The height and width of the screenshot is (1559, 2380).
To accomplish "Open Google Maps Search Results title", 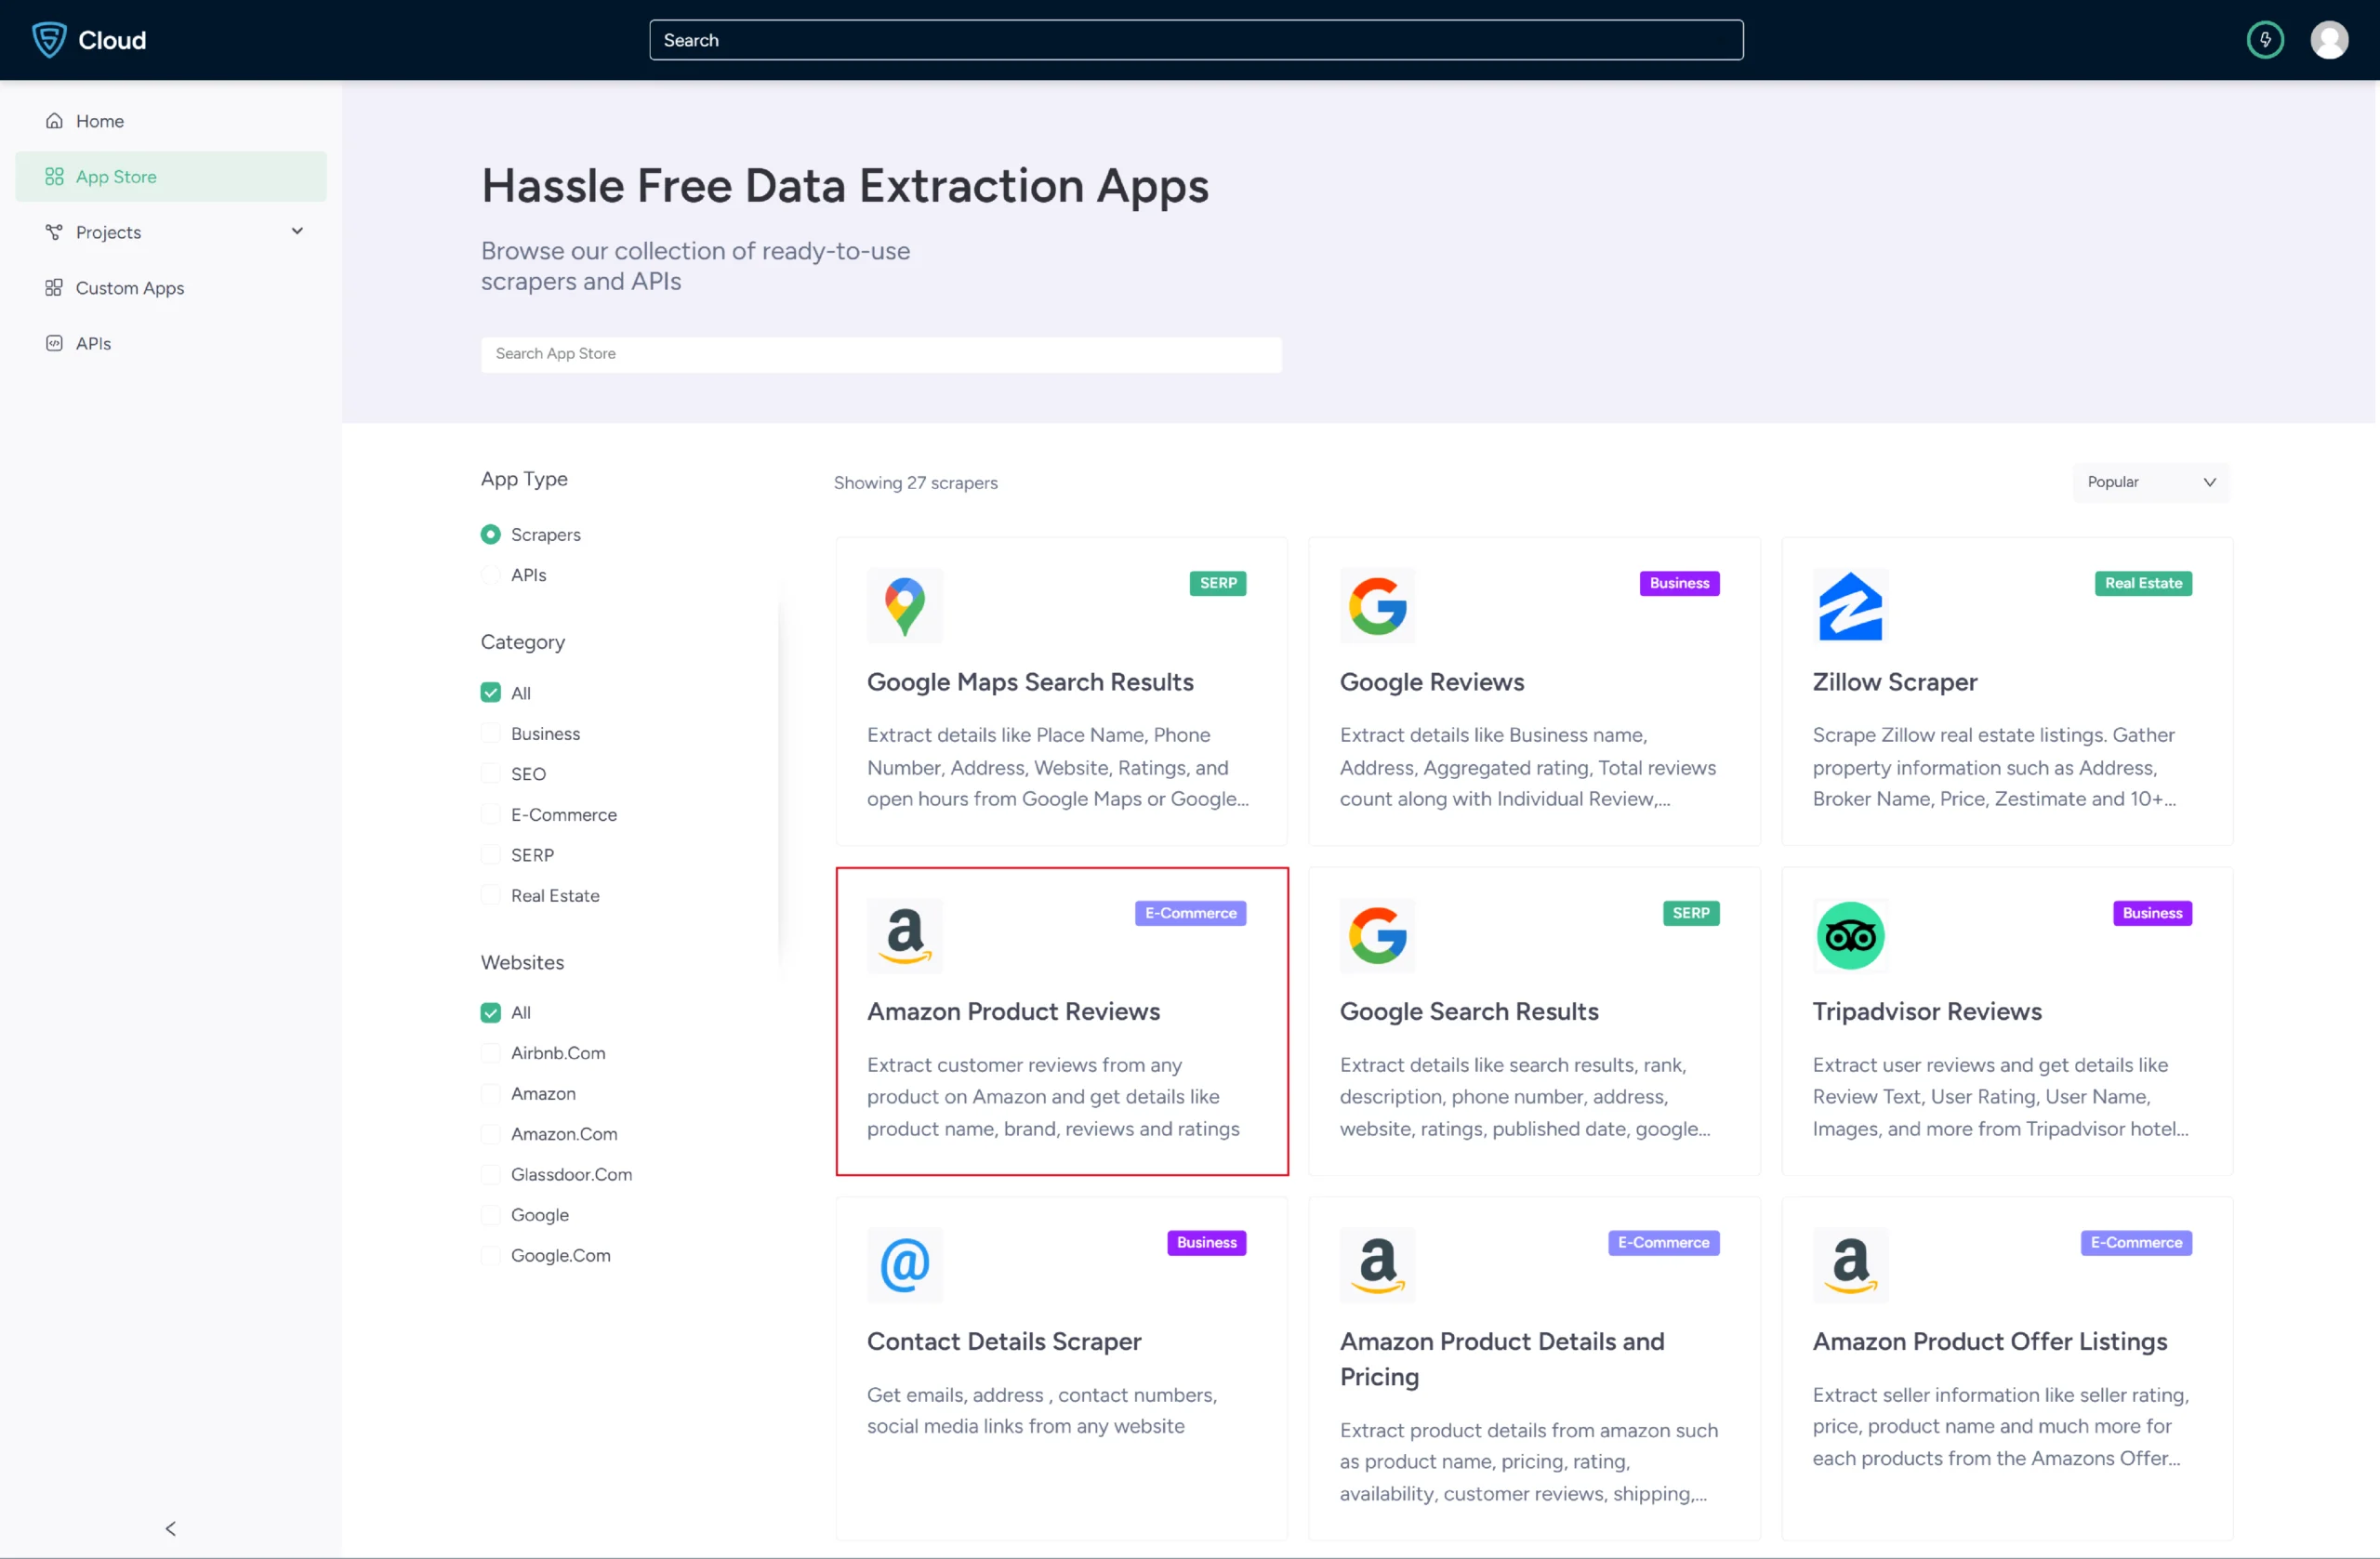I will pos(1030,681).
